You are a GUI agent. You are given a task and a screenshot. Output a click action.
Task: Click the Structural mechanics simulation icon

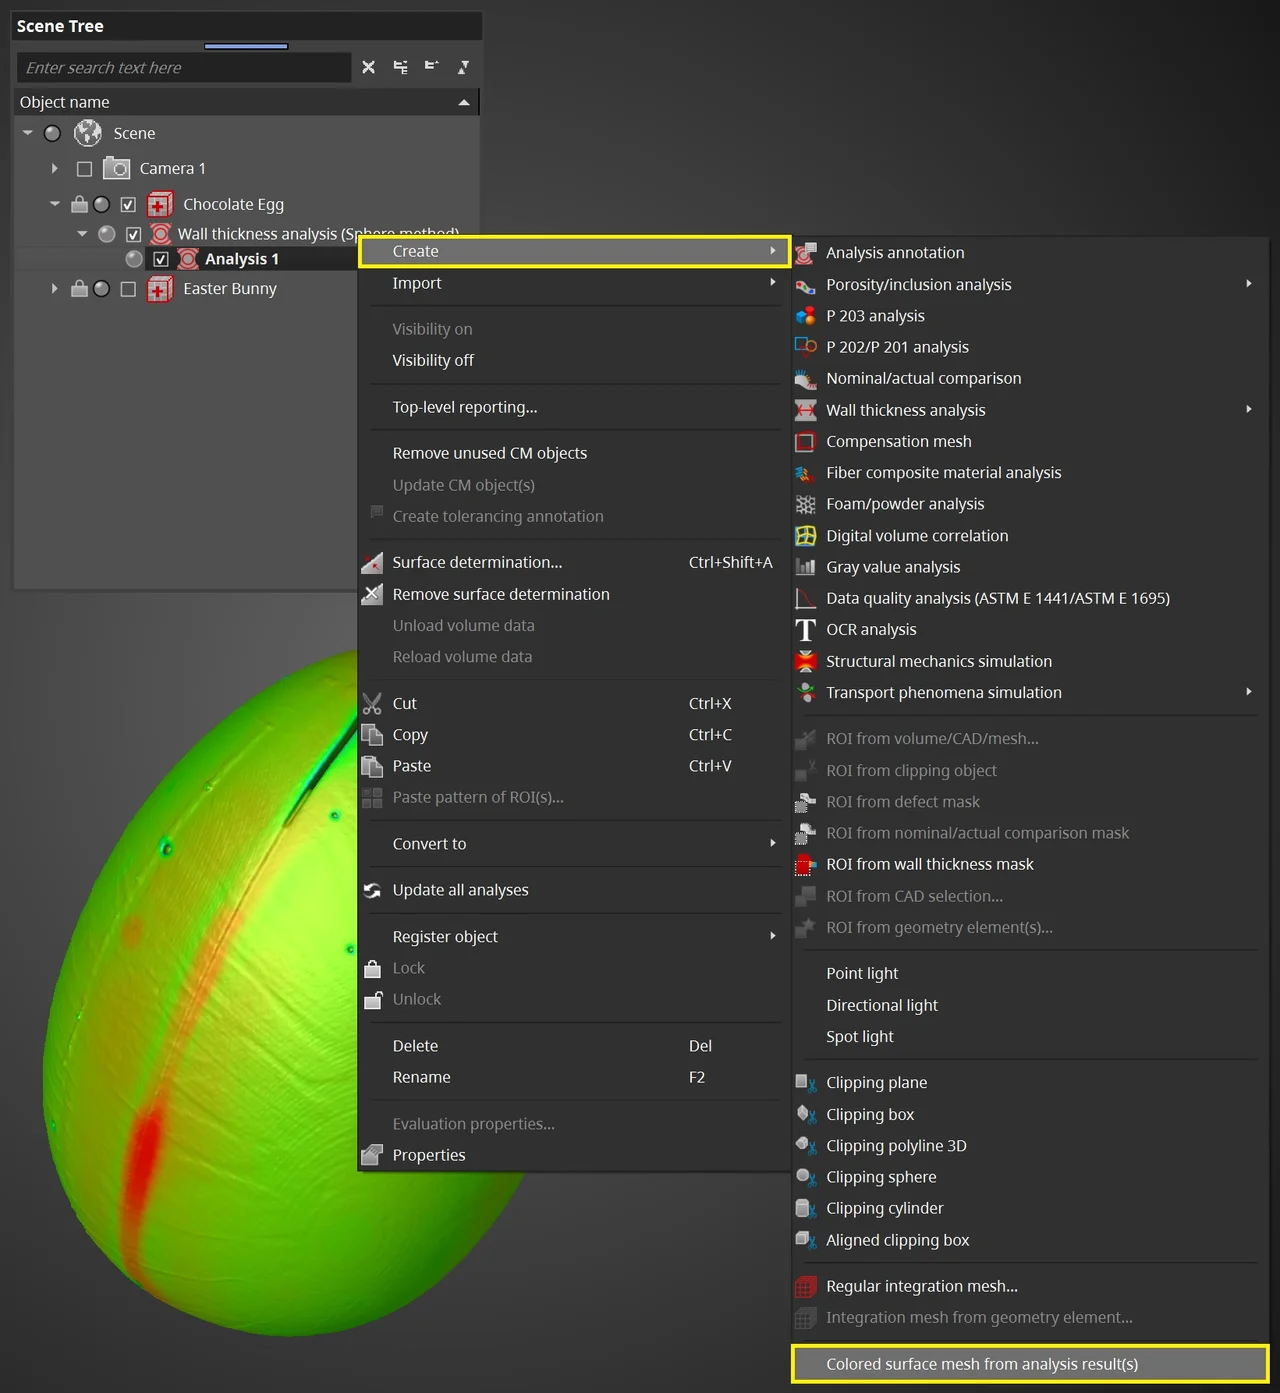click(806, 661)
